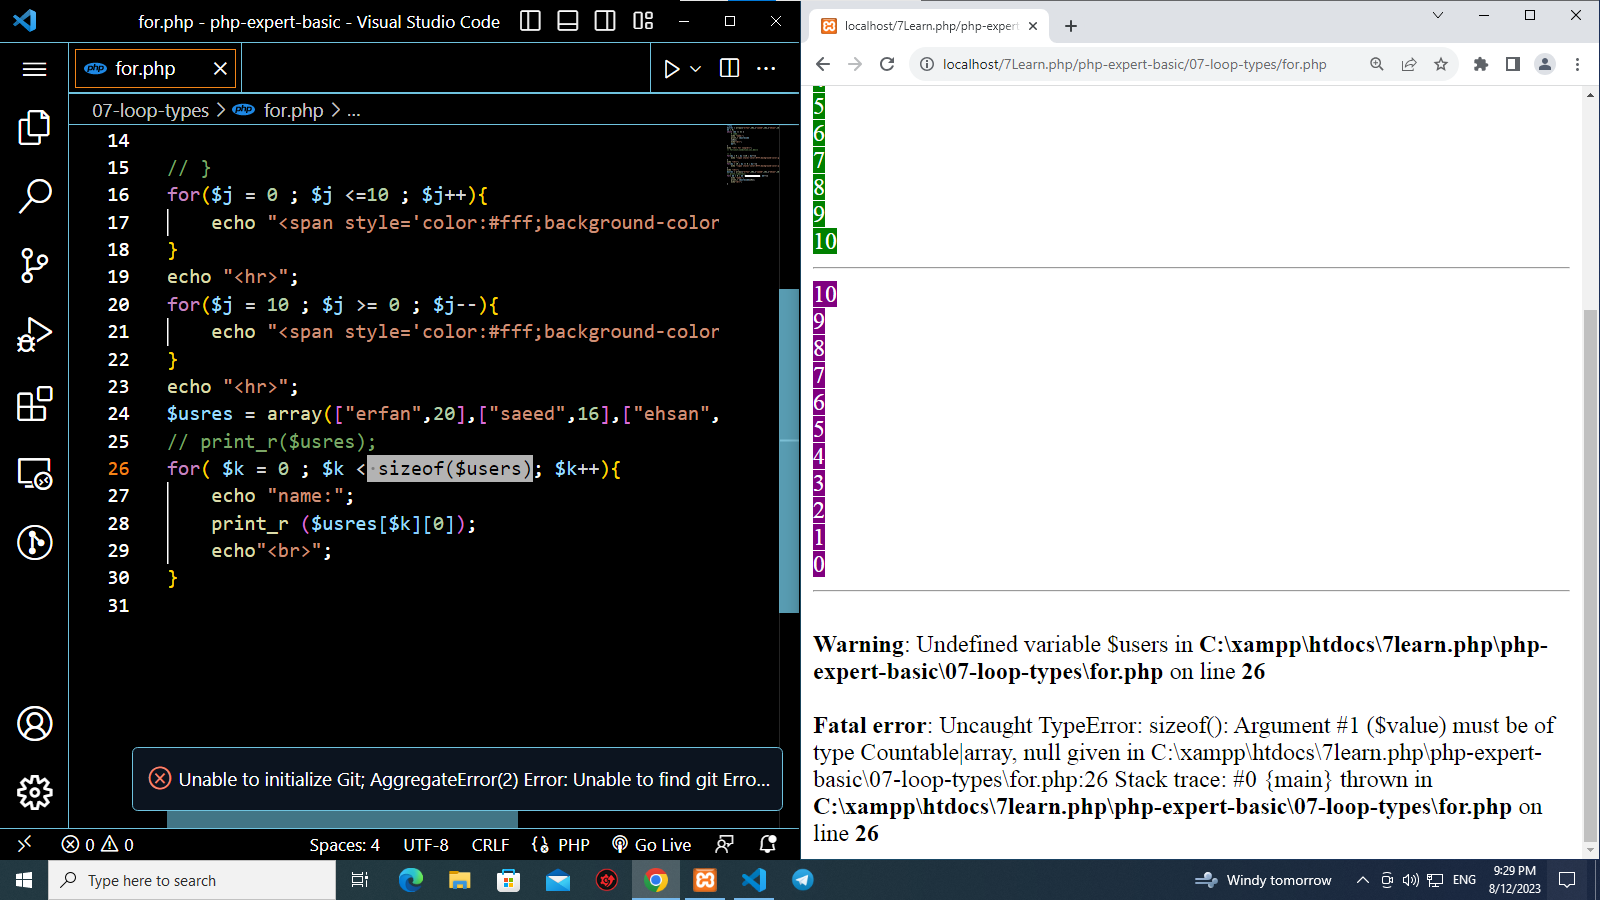
Task: Focus the Chrome address bar URL
Action: 1134,64
